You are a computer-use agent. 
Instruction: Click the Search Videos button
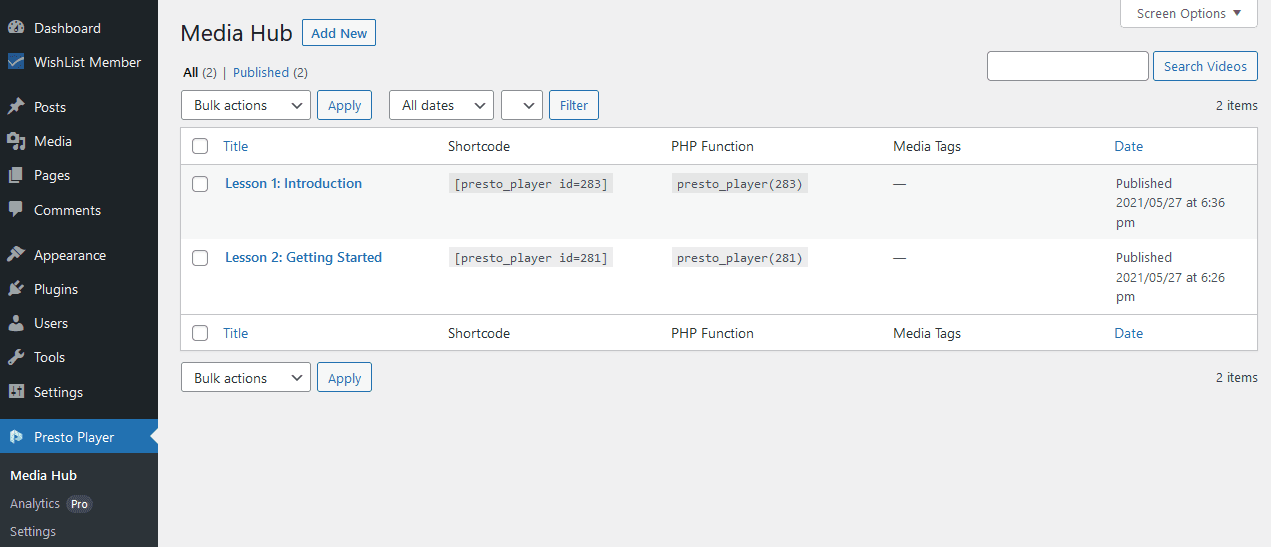1205,66
